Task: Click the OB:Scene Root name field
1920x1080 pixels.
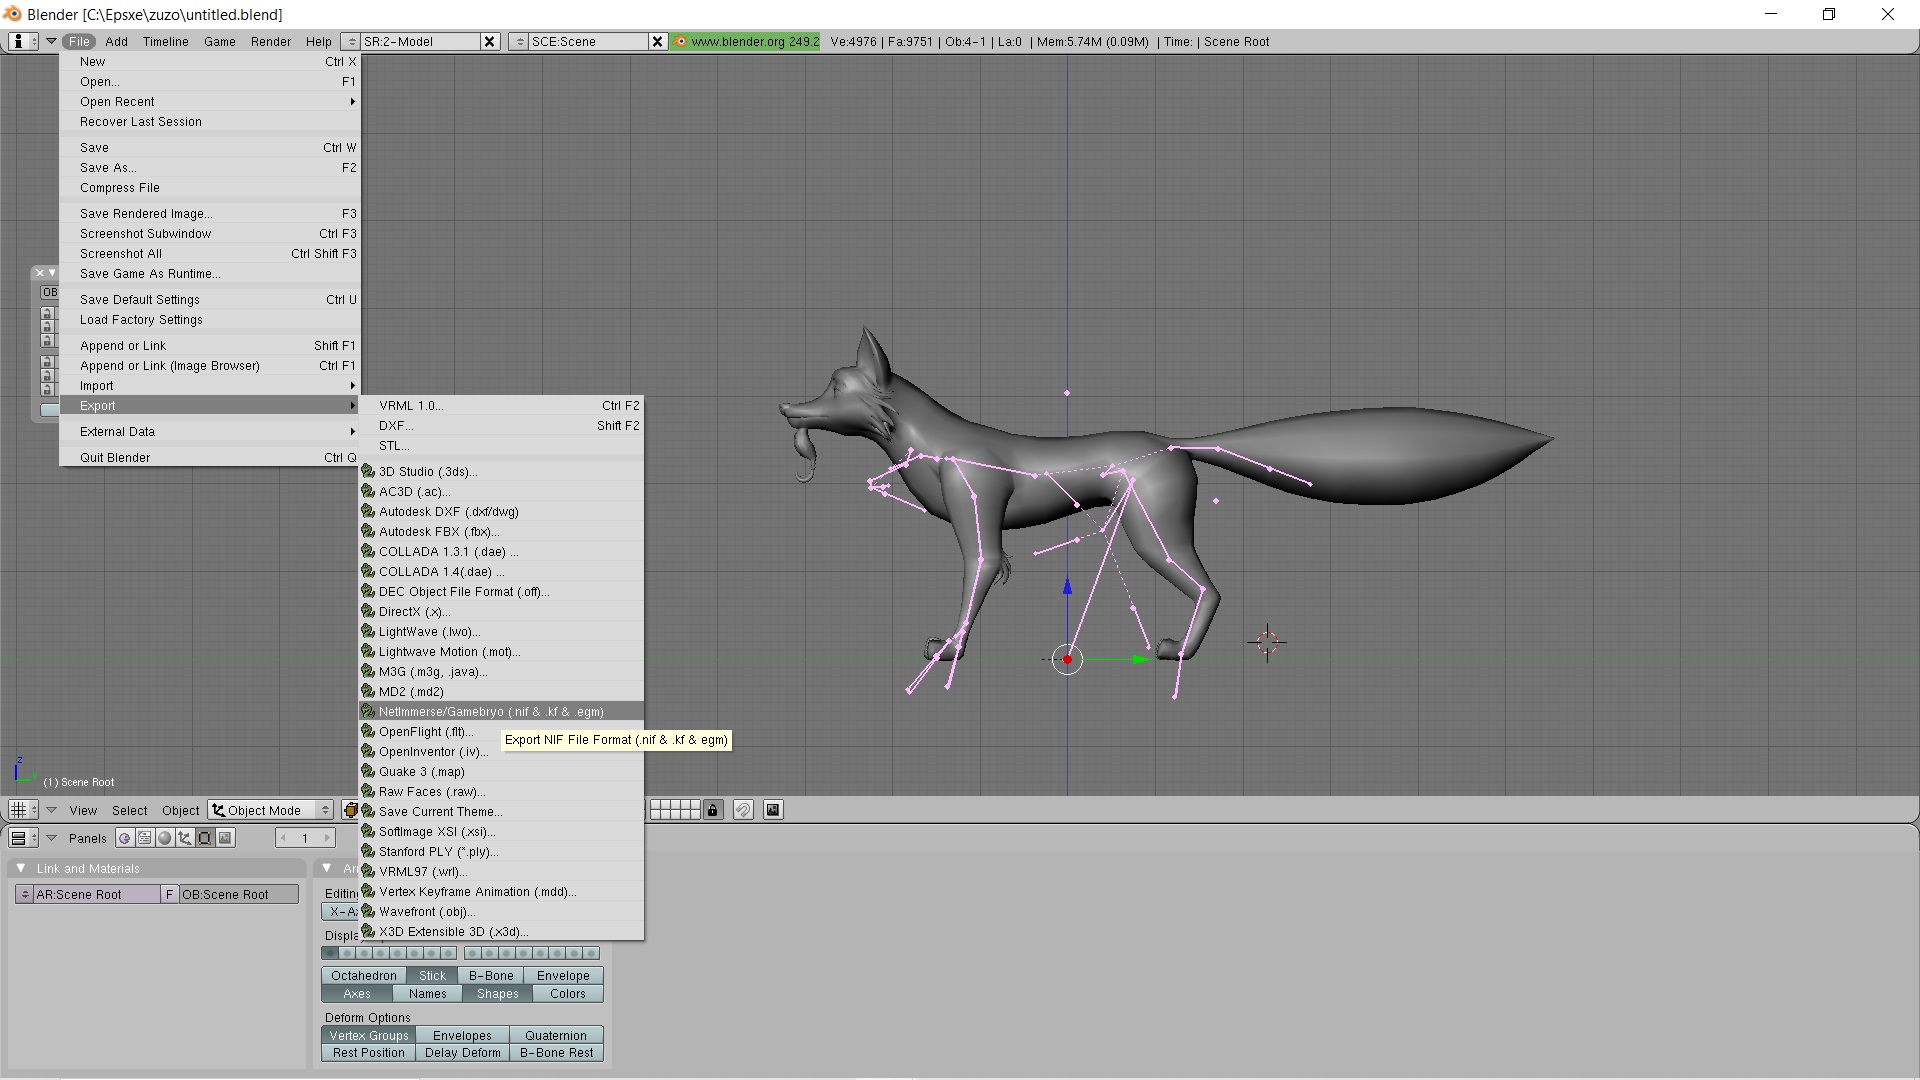Action: (x=238, y=894)
